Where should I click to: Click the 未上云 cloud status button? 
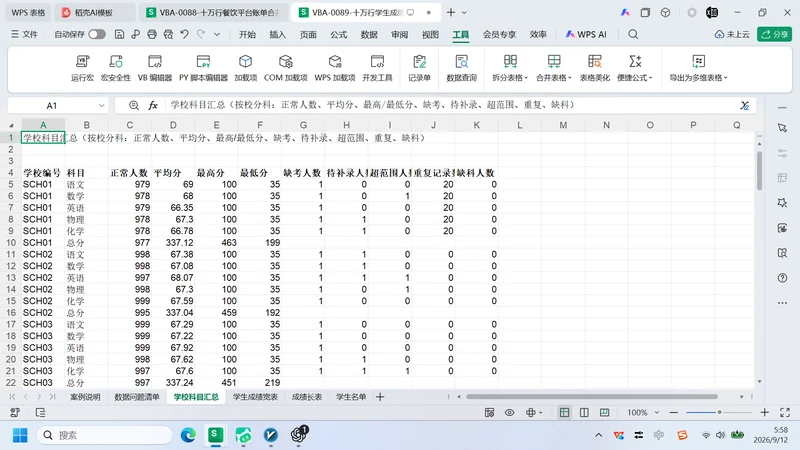[732, 34]
